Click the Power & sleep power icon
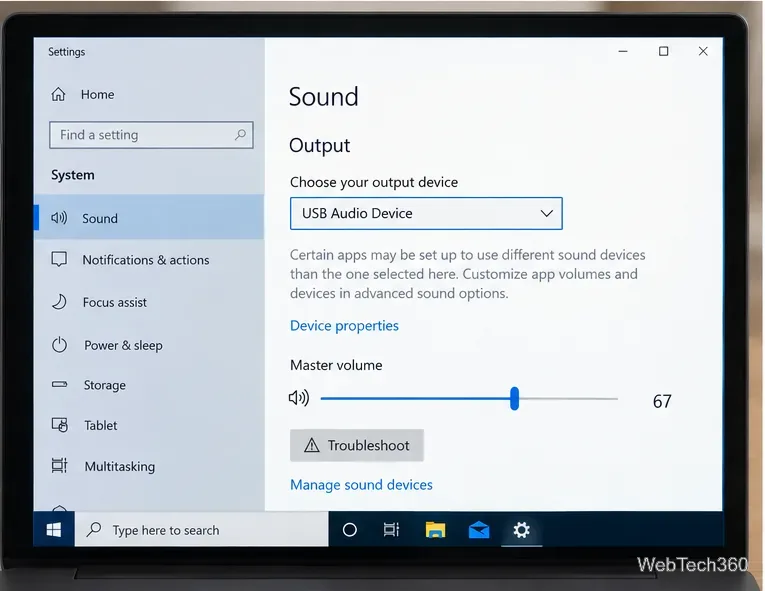 (60, 345)
